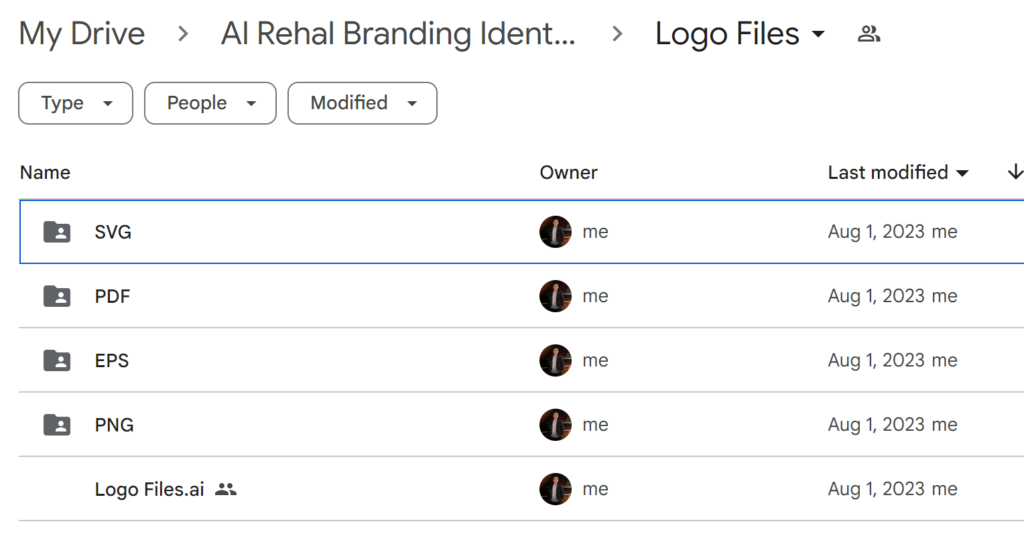This screenshot has width=1024, height=536.
Task: Reverse sort direction with the arrow icon
Action: pos(1015,172)
